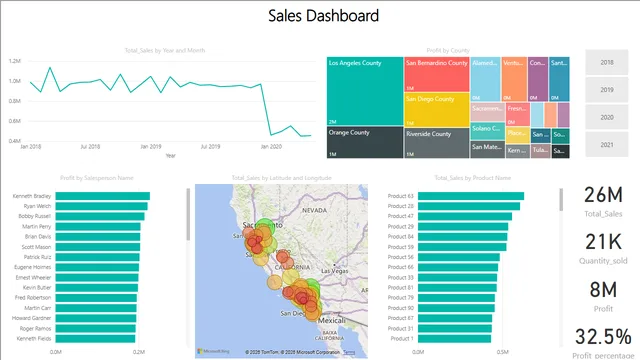Open the map Terms link
The height and width of the screenshot is (360, 640).
tap(349, 352)
